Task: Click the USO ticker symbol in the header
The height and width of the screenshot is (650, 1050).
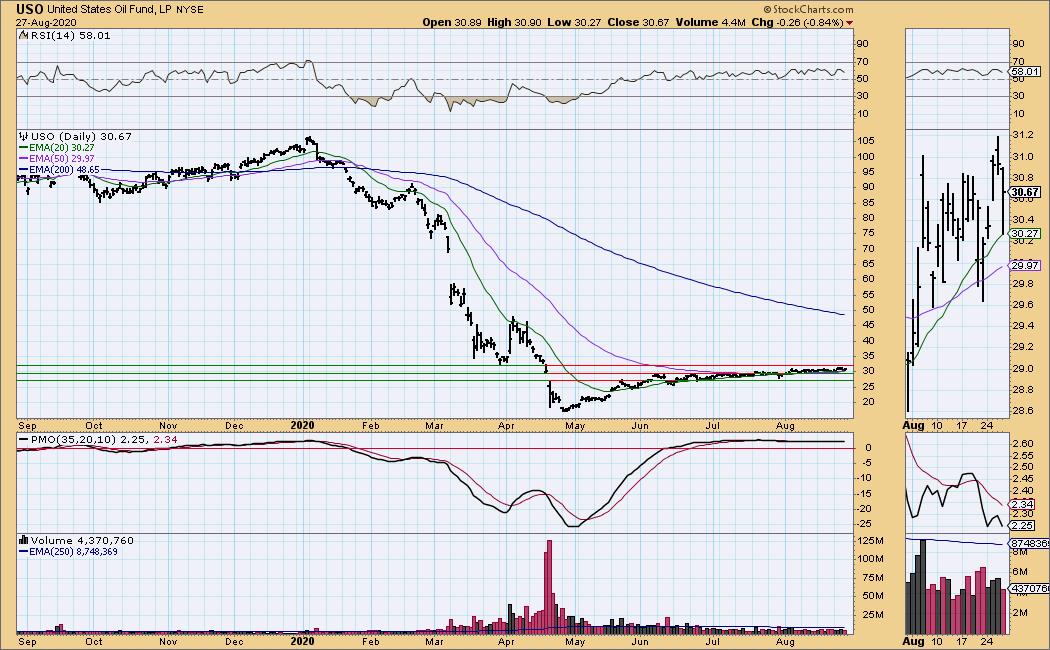Action: click(x=30, y=9)
